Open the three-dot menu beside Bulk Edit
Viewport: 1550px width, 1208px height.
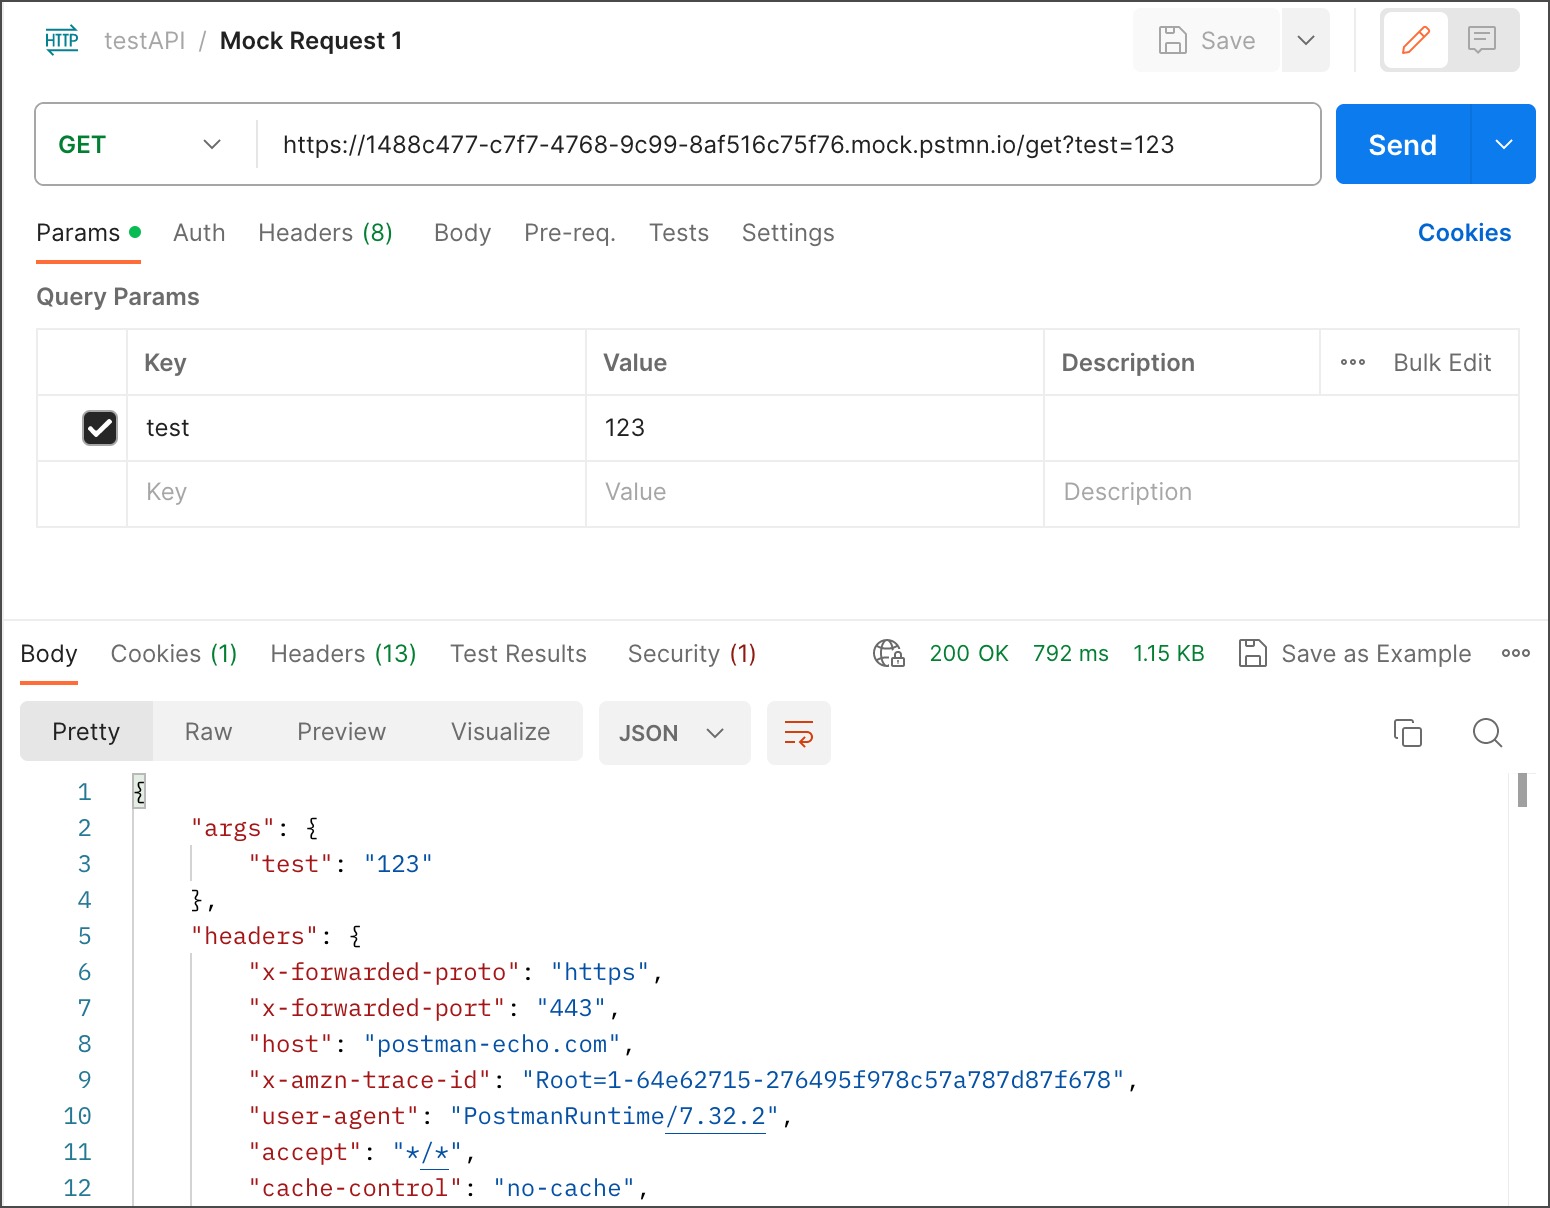pyautogui.click(x=1353, y=362)
